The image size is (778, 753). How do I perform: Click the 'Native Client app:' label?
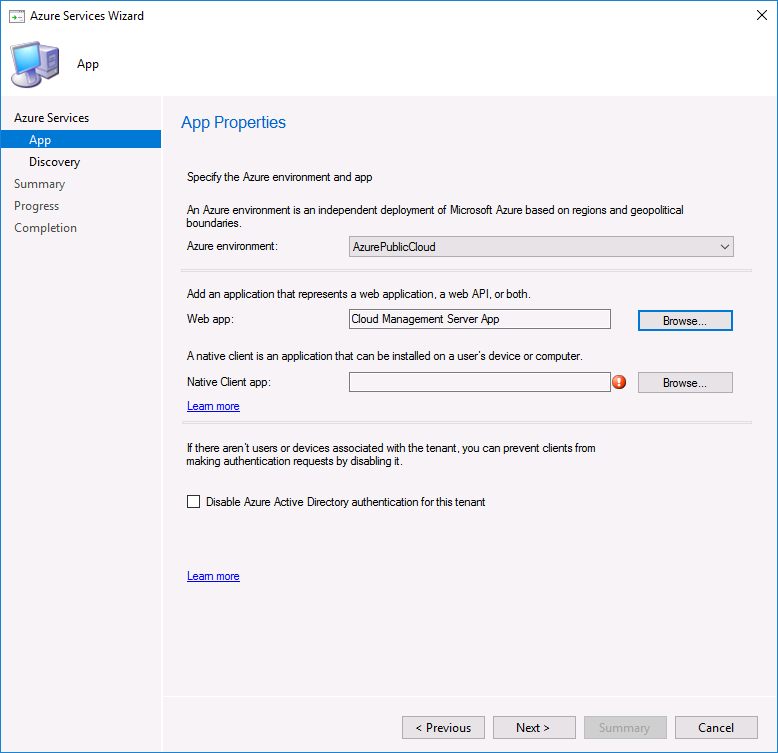229,382
